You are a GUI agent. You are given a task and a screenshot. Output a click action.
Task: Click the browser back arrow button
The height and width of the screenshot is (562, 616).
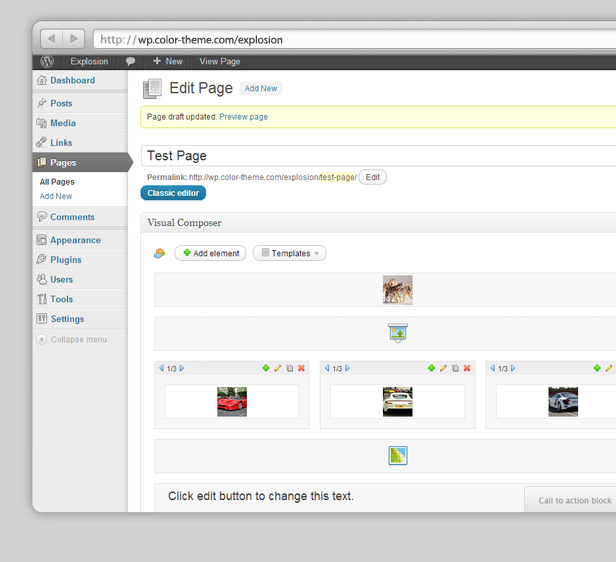(x=51, y=39)
